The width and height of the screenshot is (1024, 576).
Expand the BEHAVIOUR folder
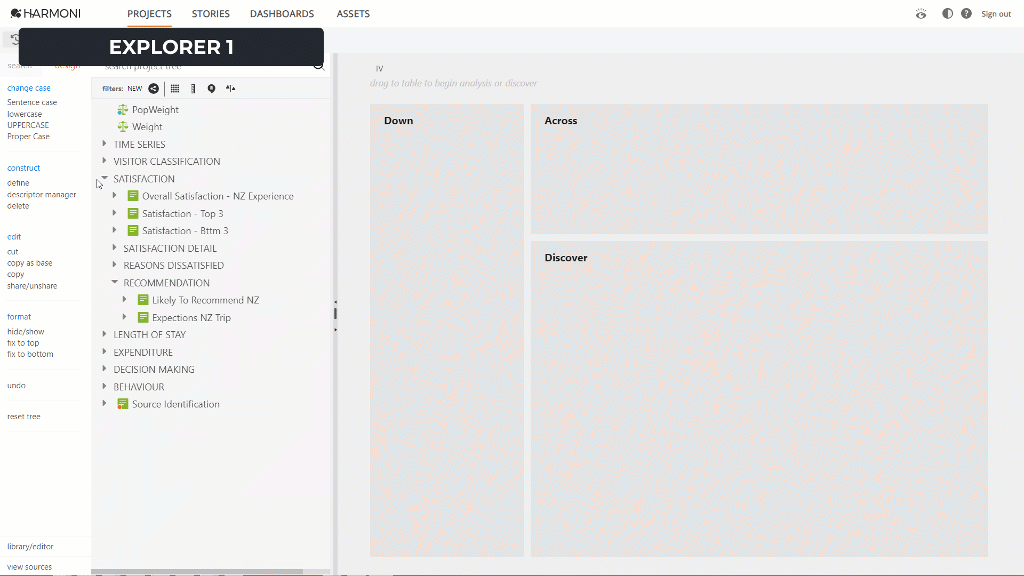click(104, 386)
